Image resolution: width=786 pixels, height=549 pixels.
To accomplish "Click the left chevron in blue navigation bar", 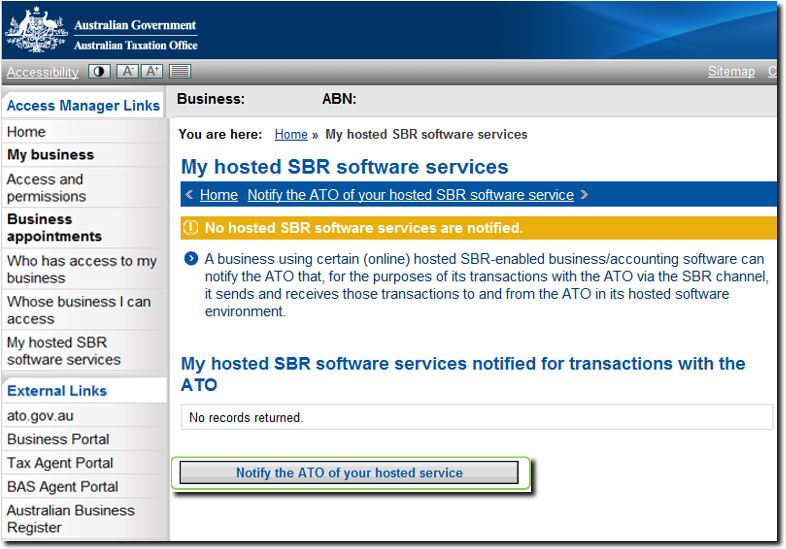I will coord(188,195).
